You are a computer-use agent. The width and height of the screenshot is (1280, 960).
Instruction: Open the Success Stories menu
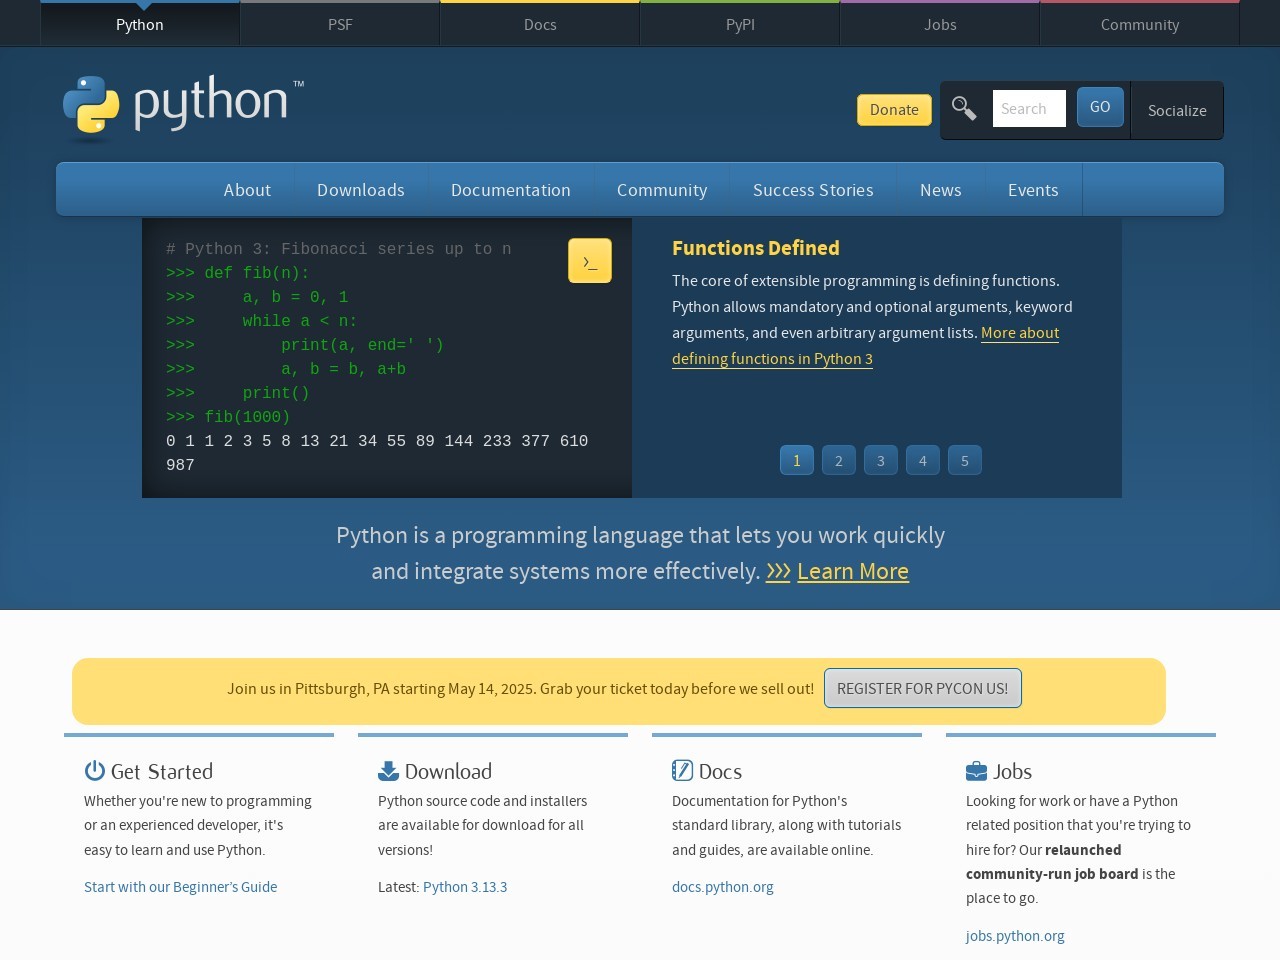[x=813, y=190]
